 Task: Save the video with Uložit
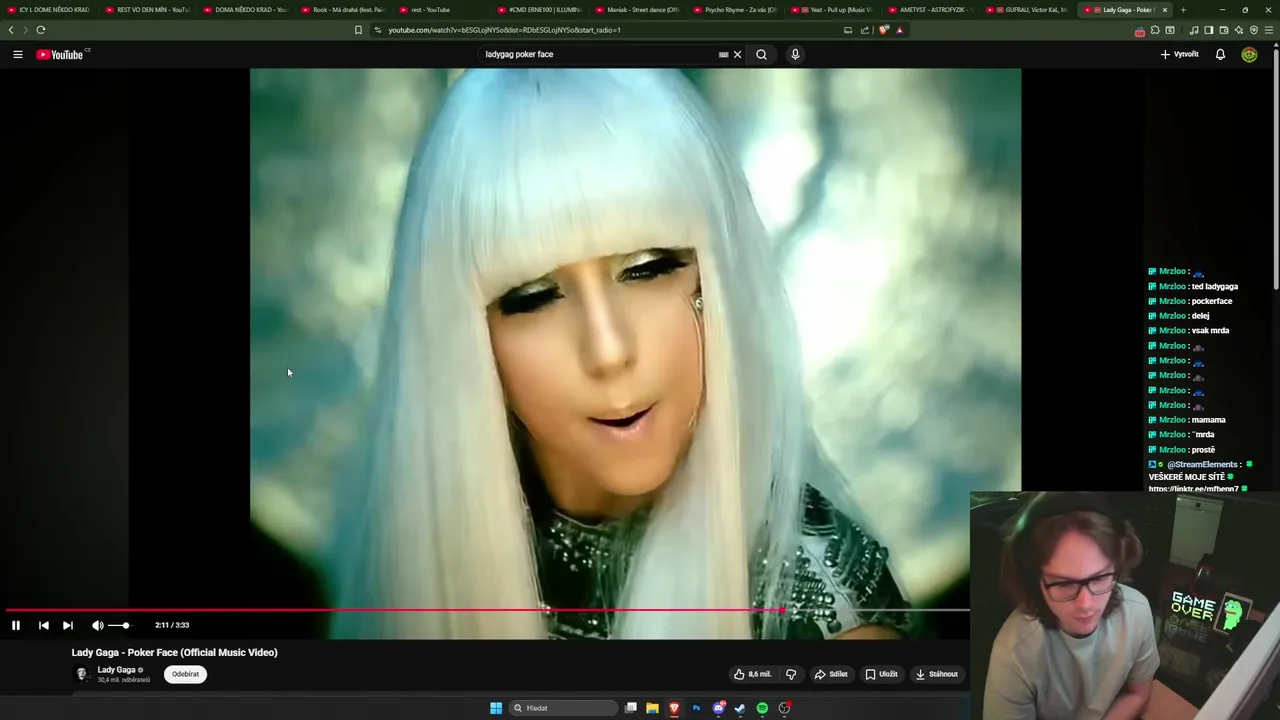(881, 674)
